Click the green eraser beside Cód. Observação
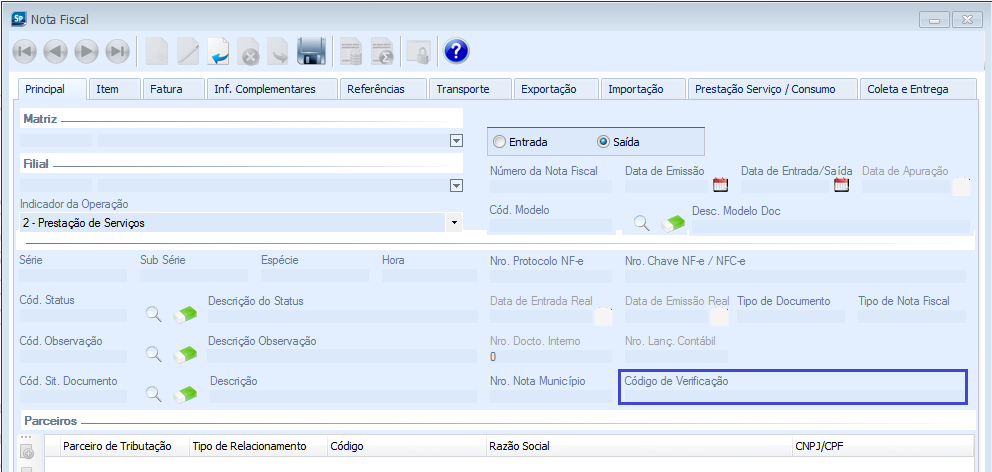This screenshot has width=992, height=472. click(x=185, y=354)
